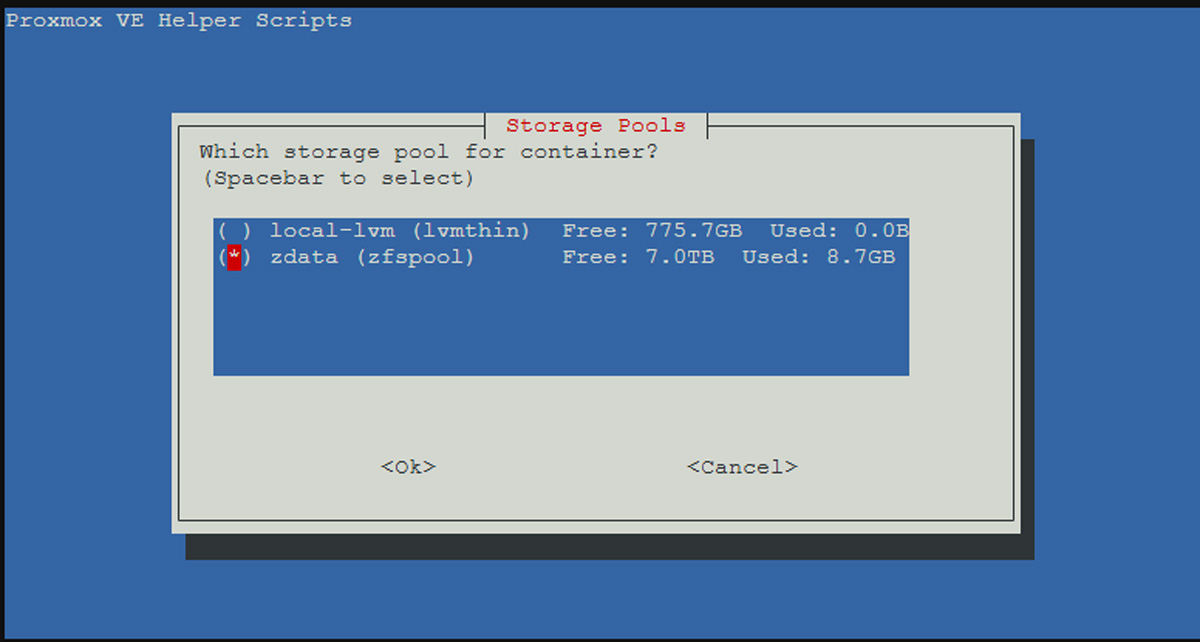The height and width of the screenshot is (642, 1200).
Task: Click the Proxmox VE Helper Scripts header text
Action: [x=179, y=20]
